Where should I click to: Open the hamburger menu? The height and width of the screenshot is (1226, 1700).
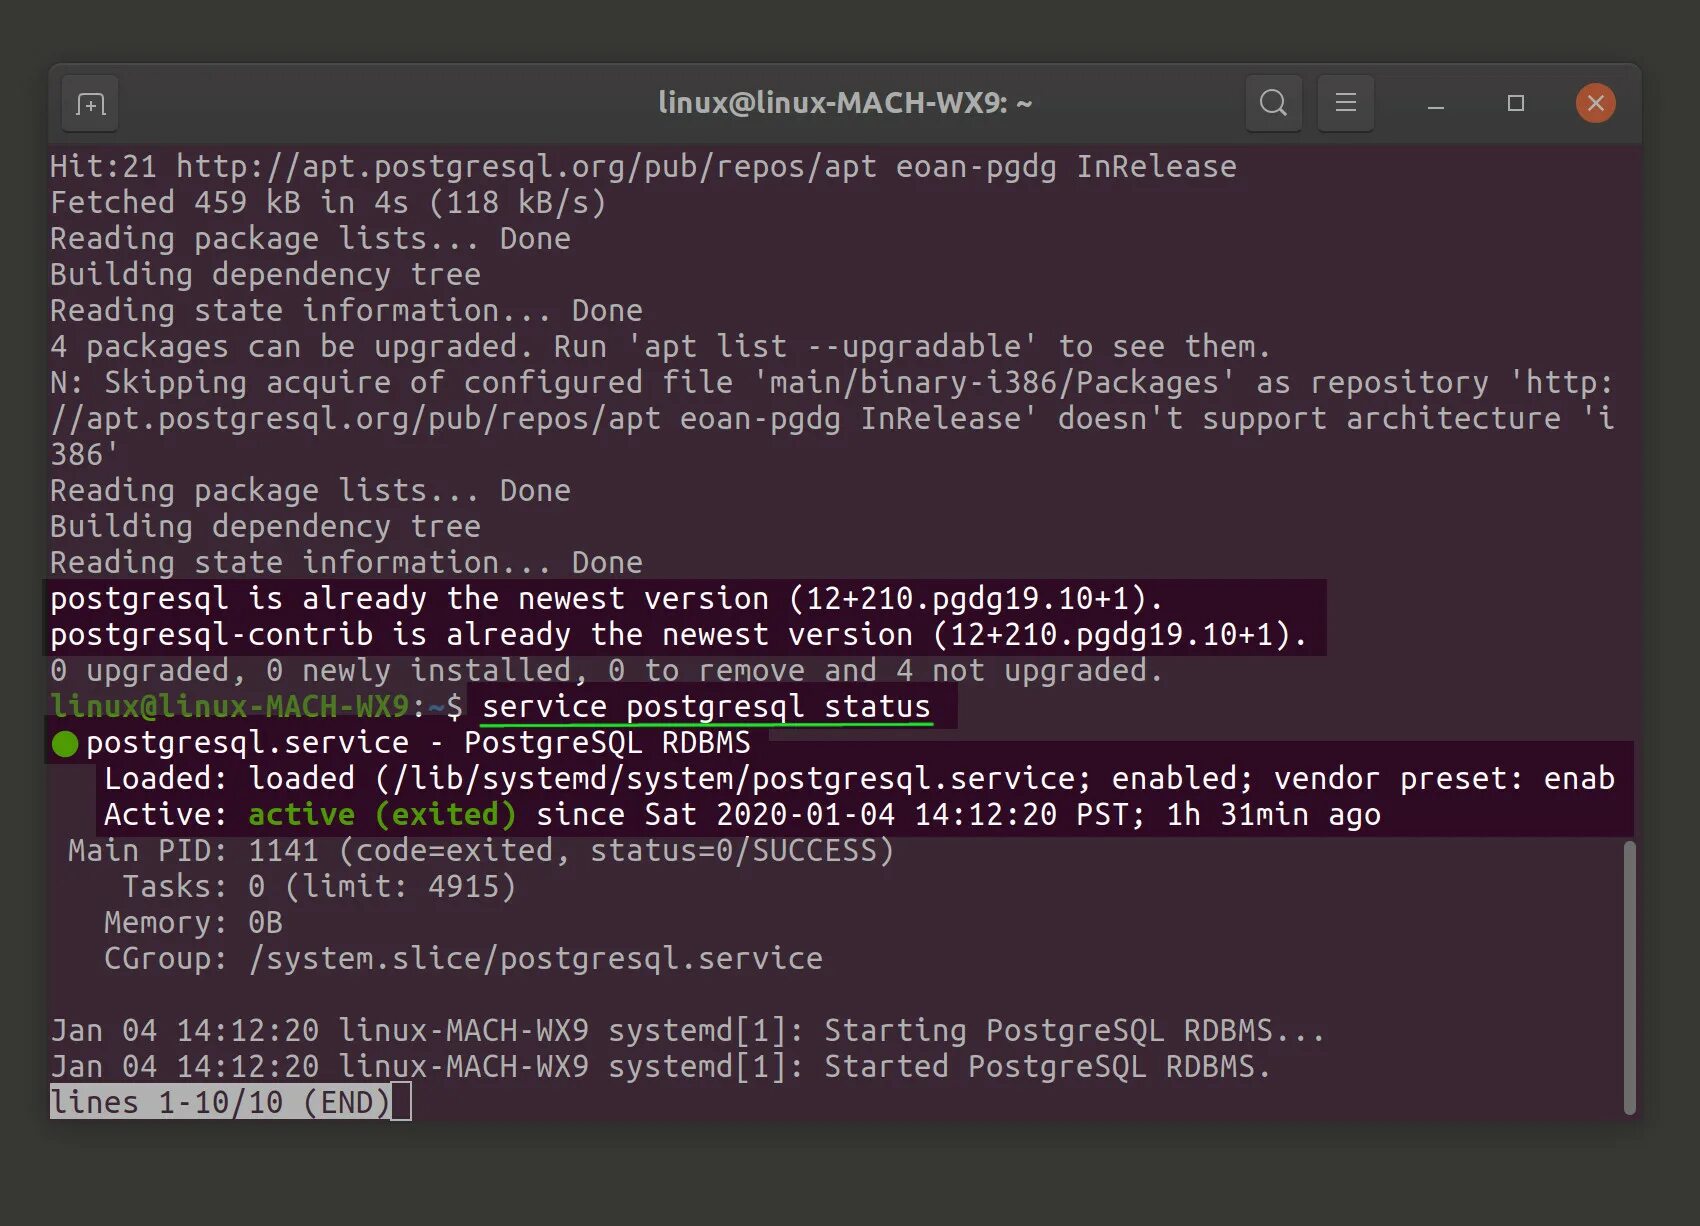(1345, 103)
